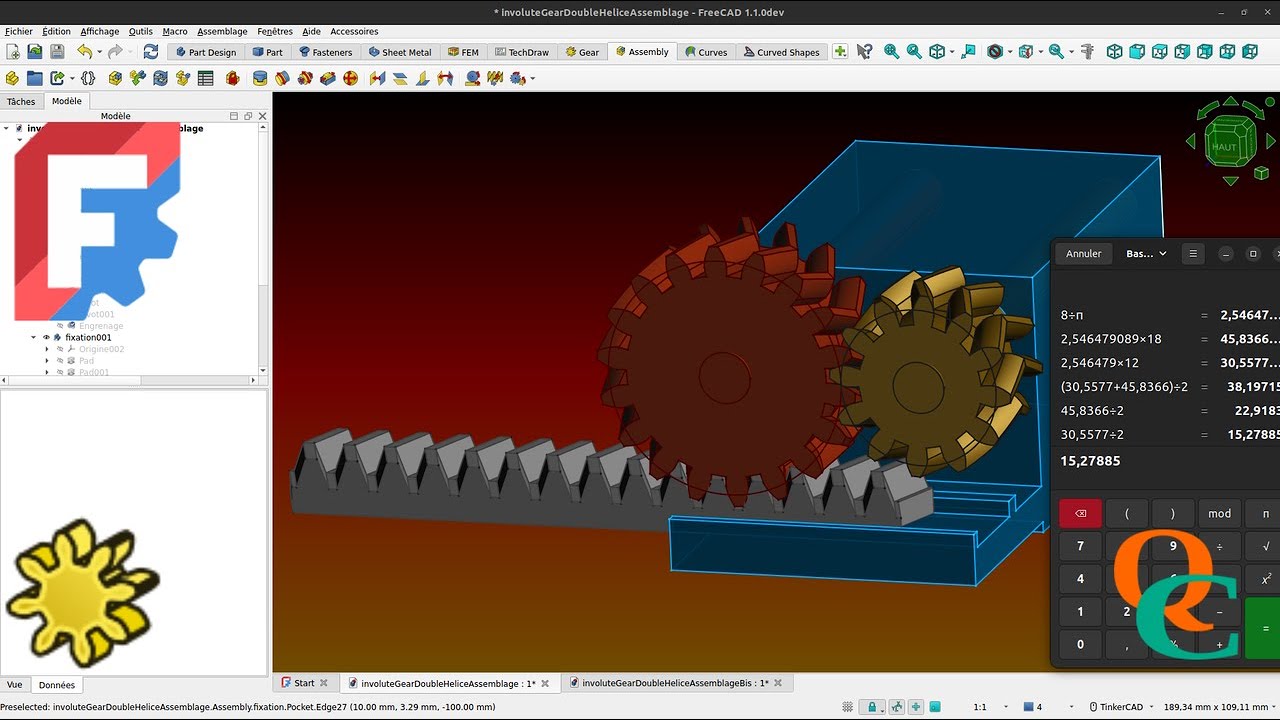Switch to the Part Design workbench tab
Screen dimensions: 1280x720
click(206, 52)
